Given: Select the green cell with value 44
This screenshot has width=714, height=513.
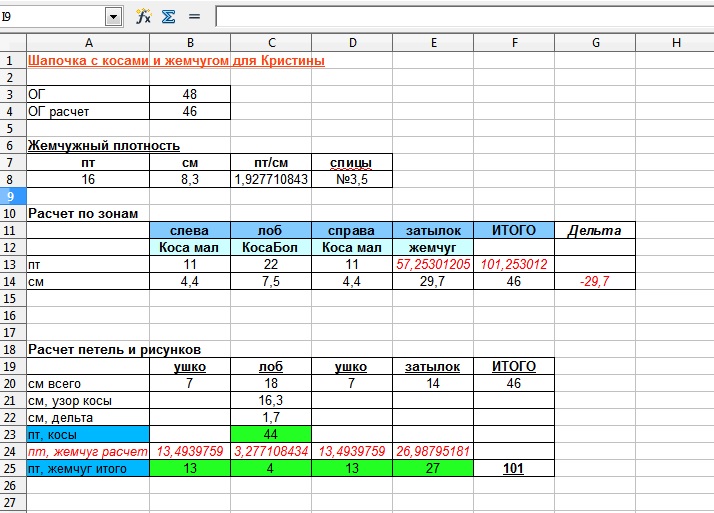Looking at the screenshot, I should click(x=270, y=434).
